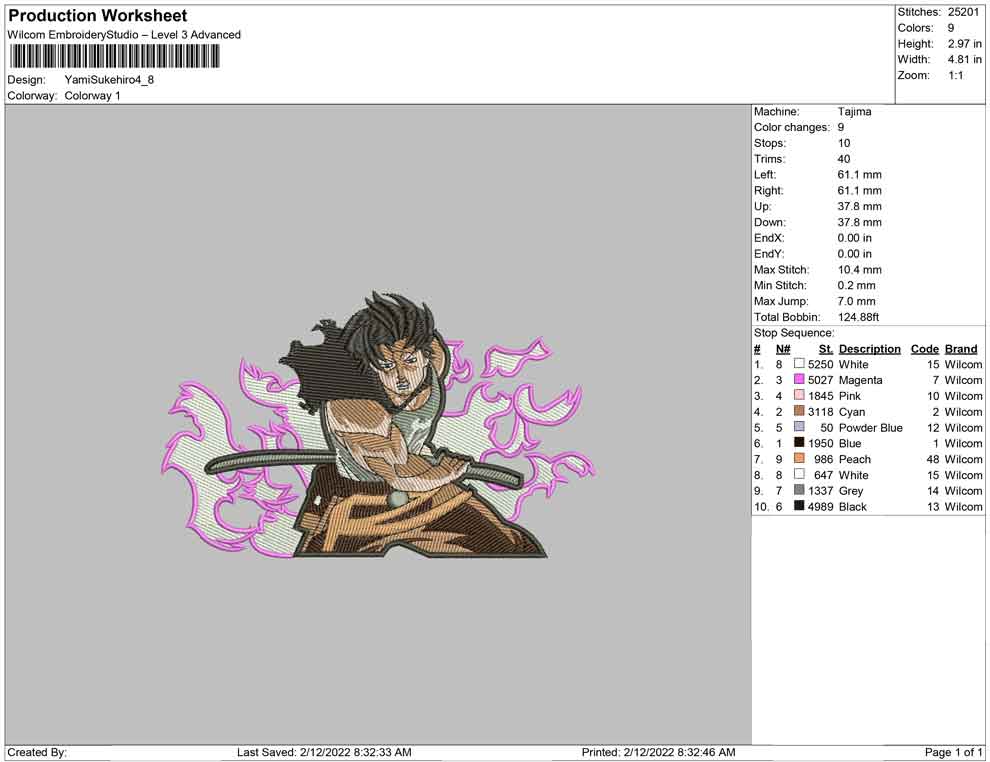Click the 'Description' column header
The image size is (990, 762).
coord(869,348)
